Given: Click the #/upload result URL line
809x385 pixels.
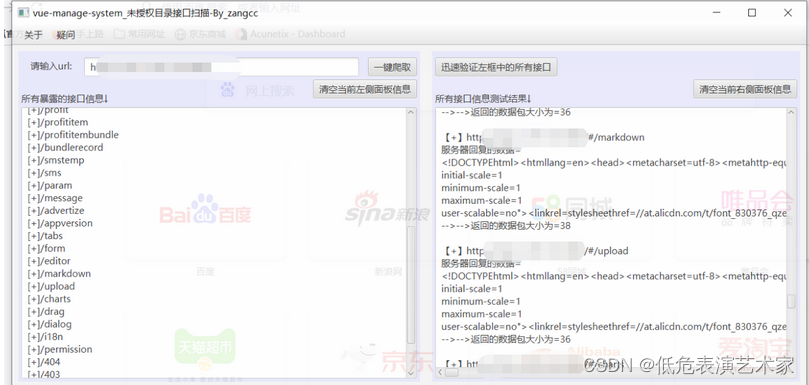Looking at the screenshot, I should [536, 251].
